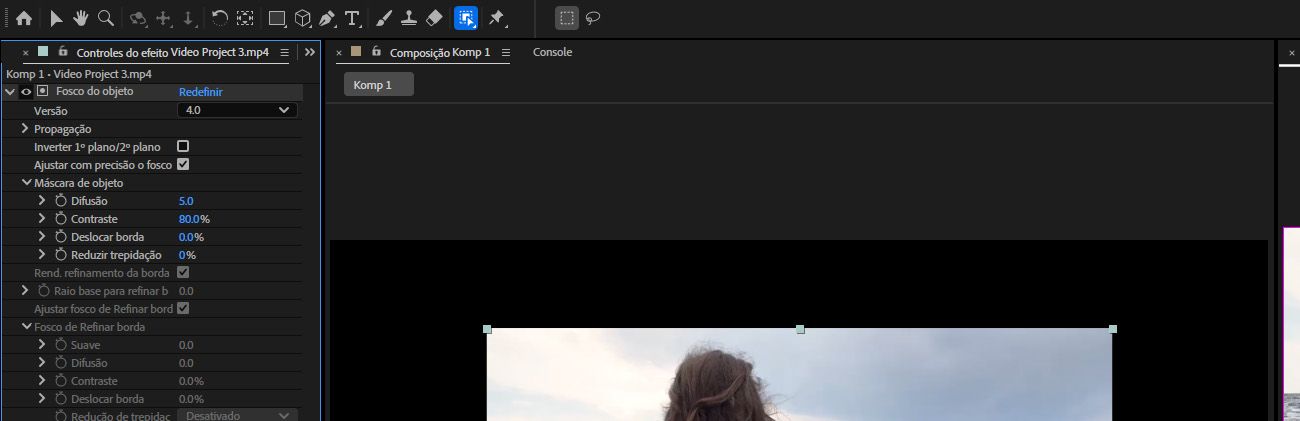Screen dimensions: 1300x421
Task: Click top-right layer handle in composition
Action: point(1113,329)
